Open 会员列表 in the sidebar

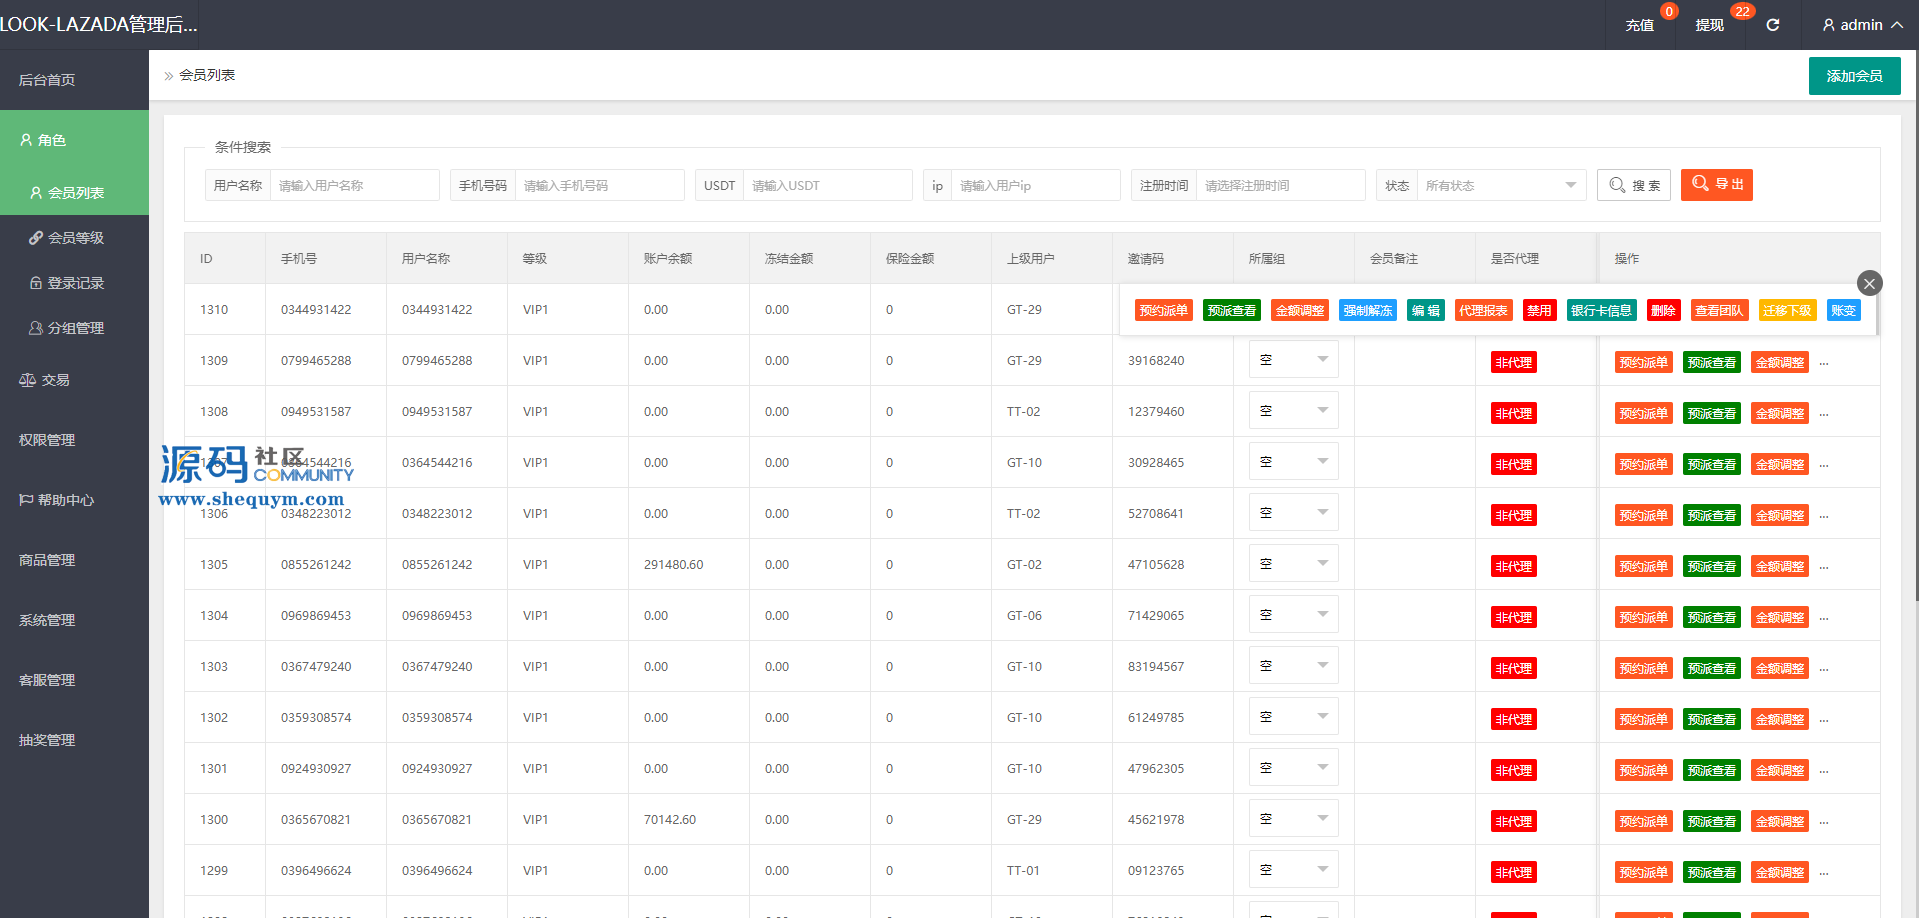74,193
